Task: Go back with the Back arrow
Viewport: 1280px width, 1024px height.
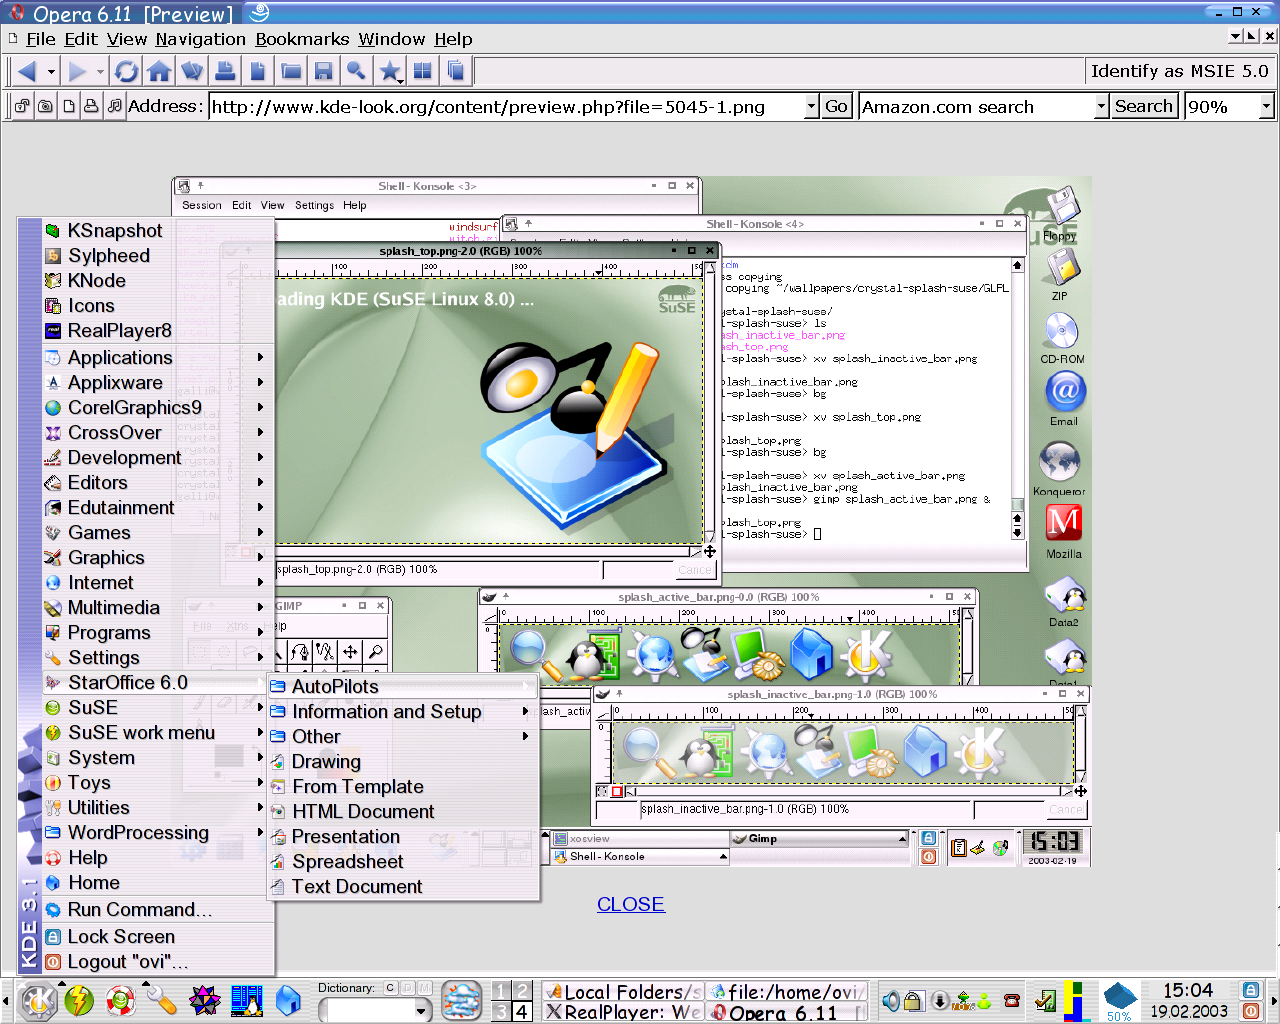Action: tap(26, 71)
